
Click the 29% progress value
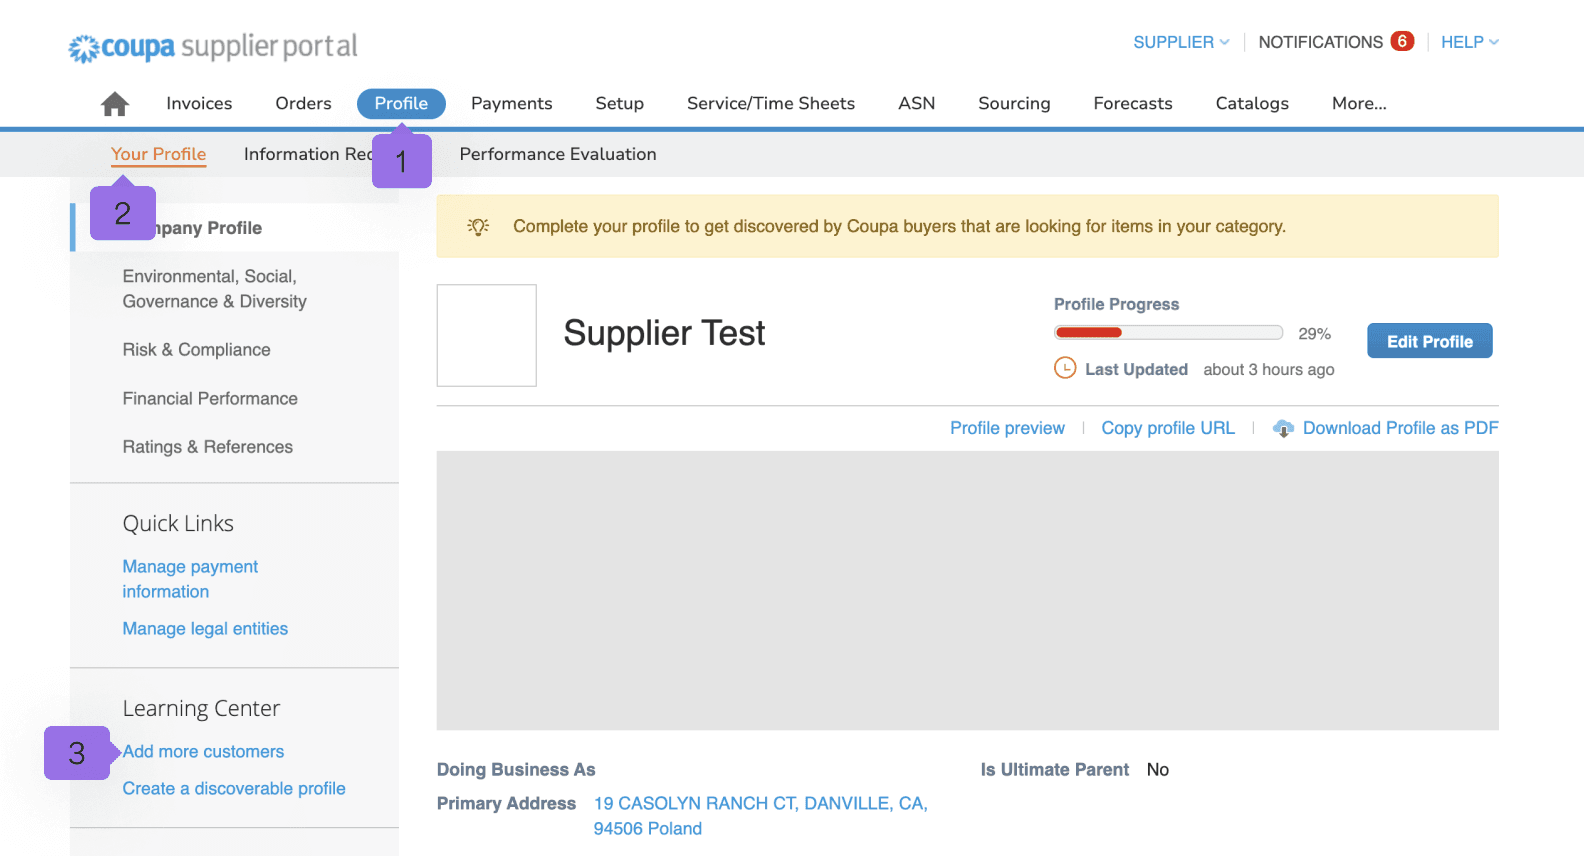click(x=1314, y=334)
